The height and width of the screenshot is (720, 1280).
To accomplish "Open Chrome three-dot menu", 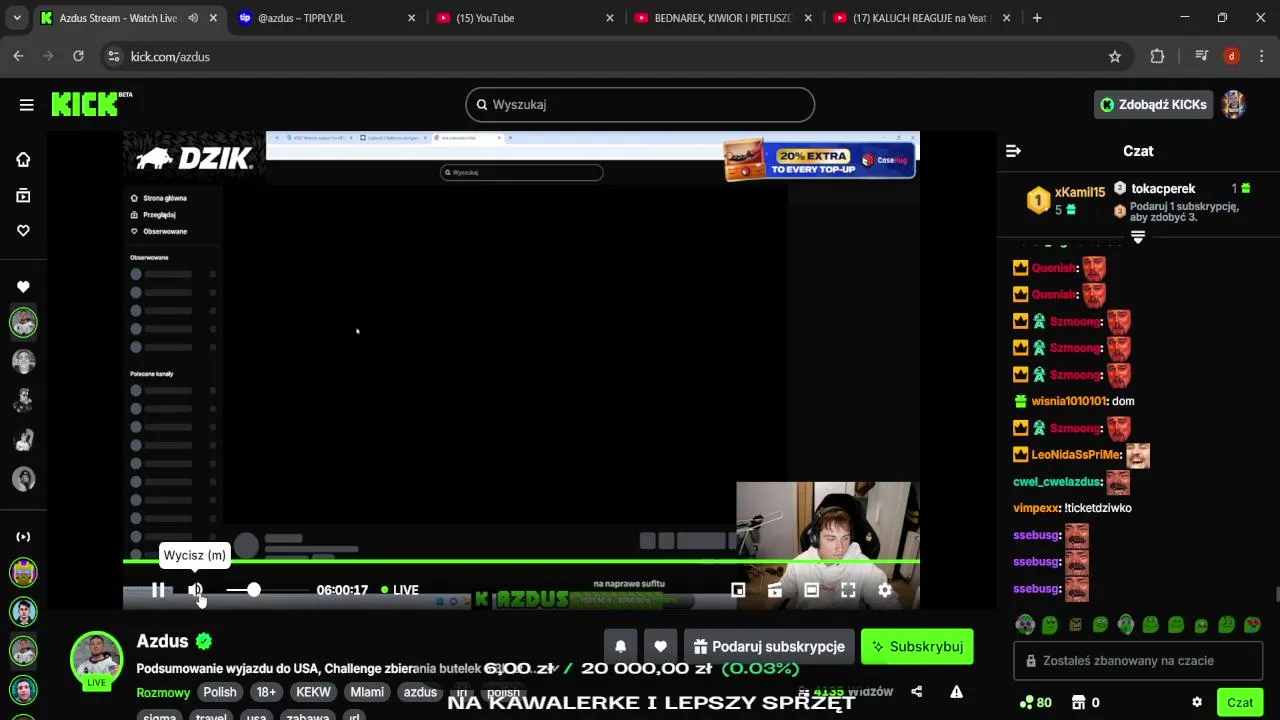I will coord(1262,57).
